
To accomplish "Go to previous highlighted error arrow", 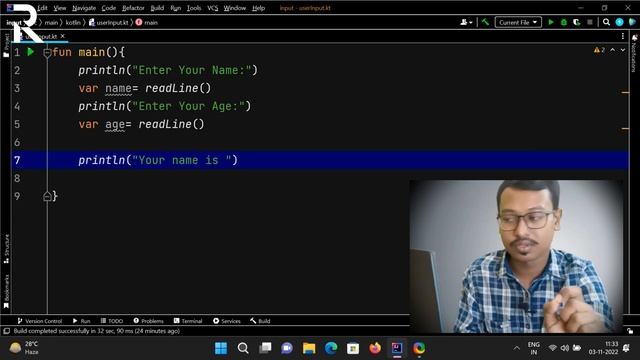I will 612,50.
